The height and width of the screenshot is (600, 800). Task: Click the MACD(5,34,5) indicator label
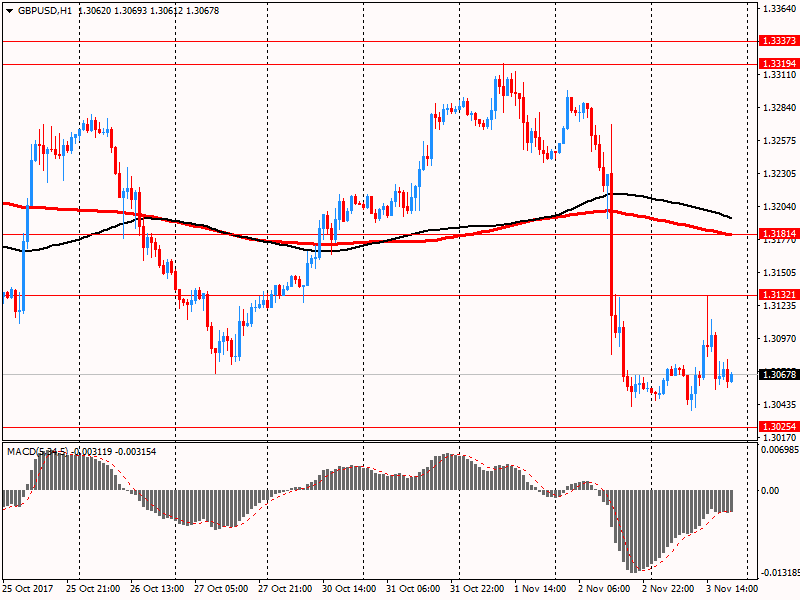coord(37,452)
